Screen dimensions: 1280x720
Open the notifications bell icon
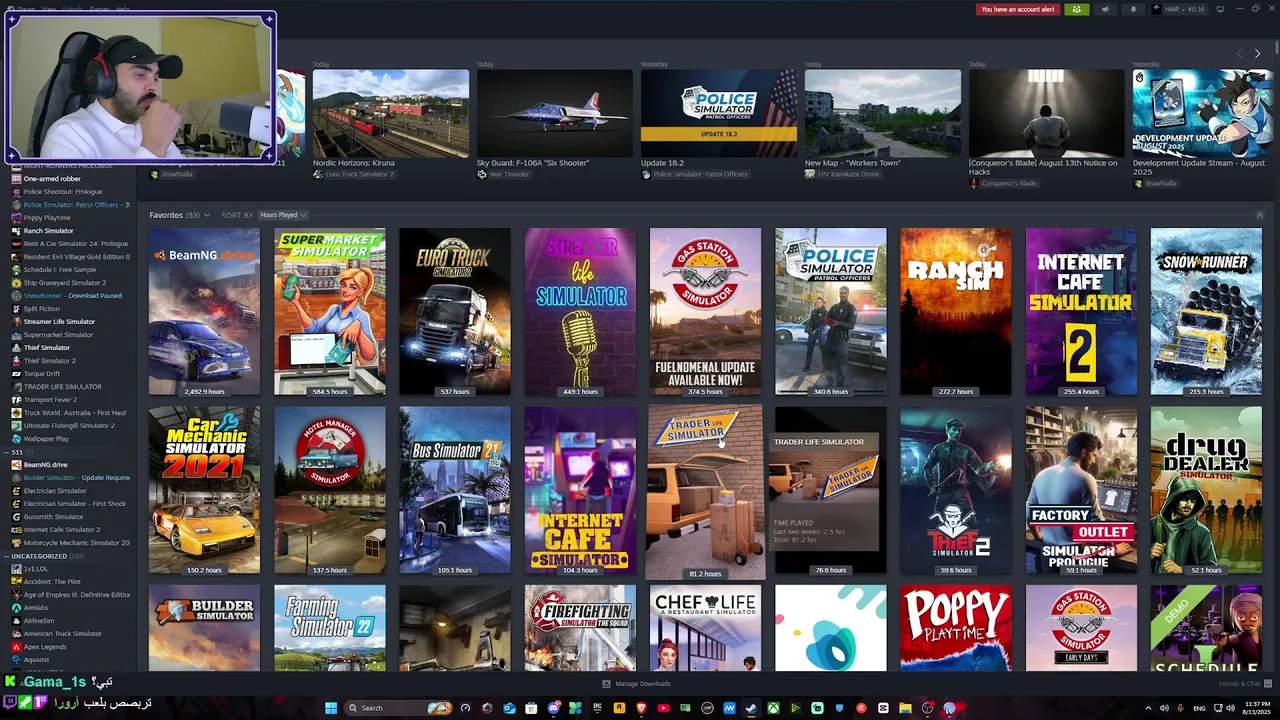1133,9
